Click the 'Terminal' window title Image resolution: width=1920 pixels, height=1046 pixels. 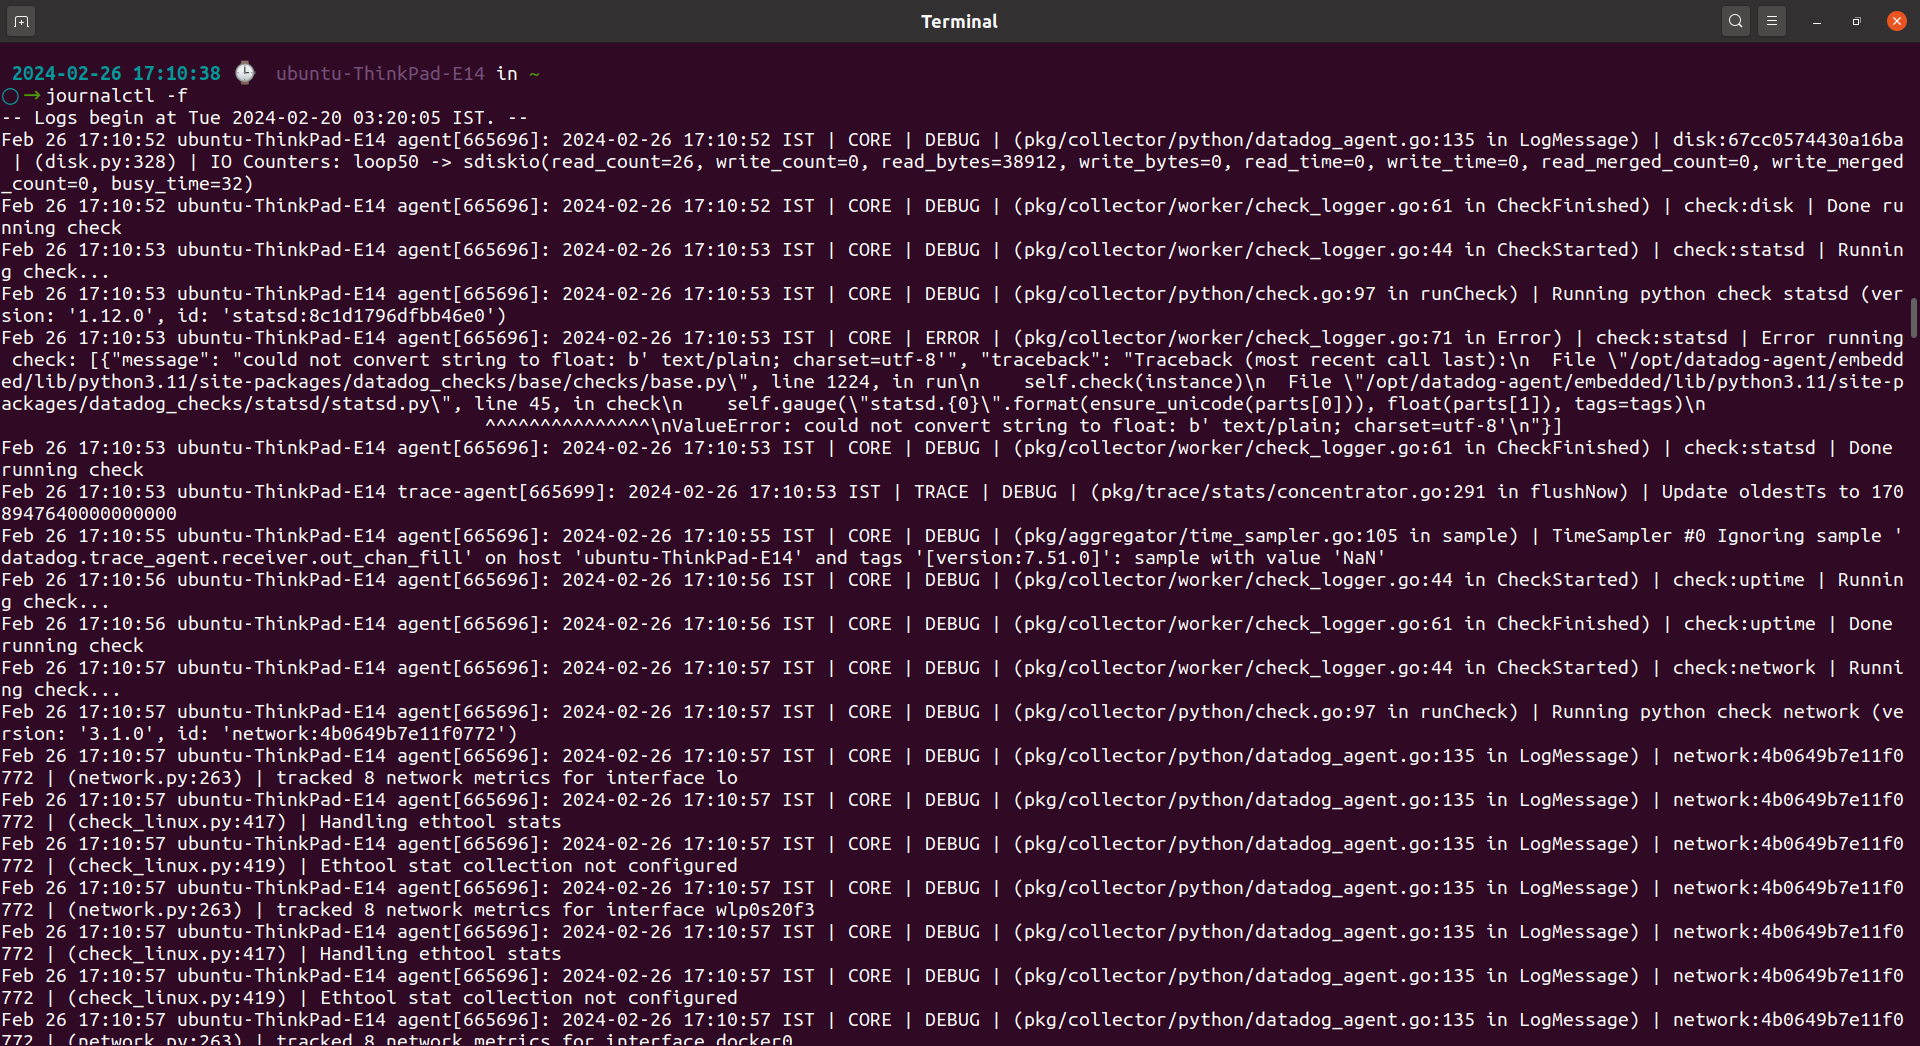pyautogui.click(x=959, y=21)
